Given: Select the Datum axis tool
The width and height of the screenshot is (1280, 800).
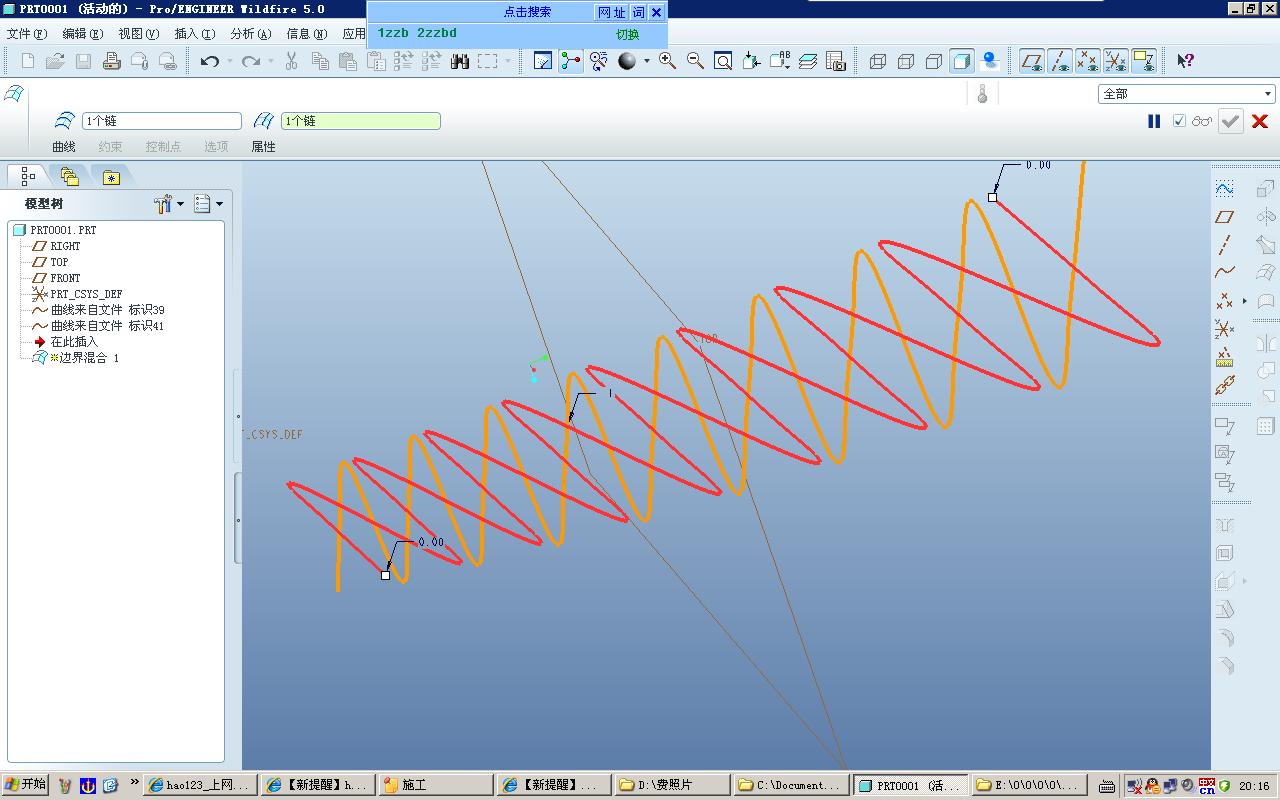Looking at the screenshot, I should pyautogui.click(x=1224, y=244).
